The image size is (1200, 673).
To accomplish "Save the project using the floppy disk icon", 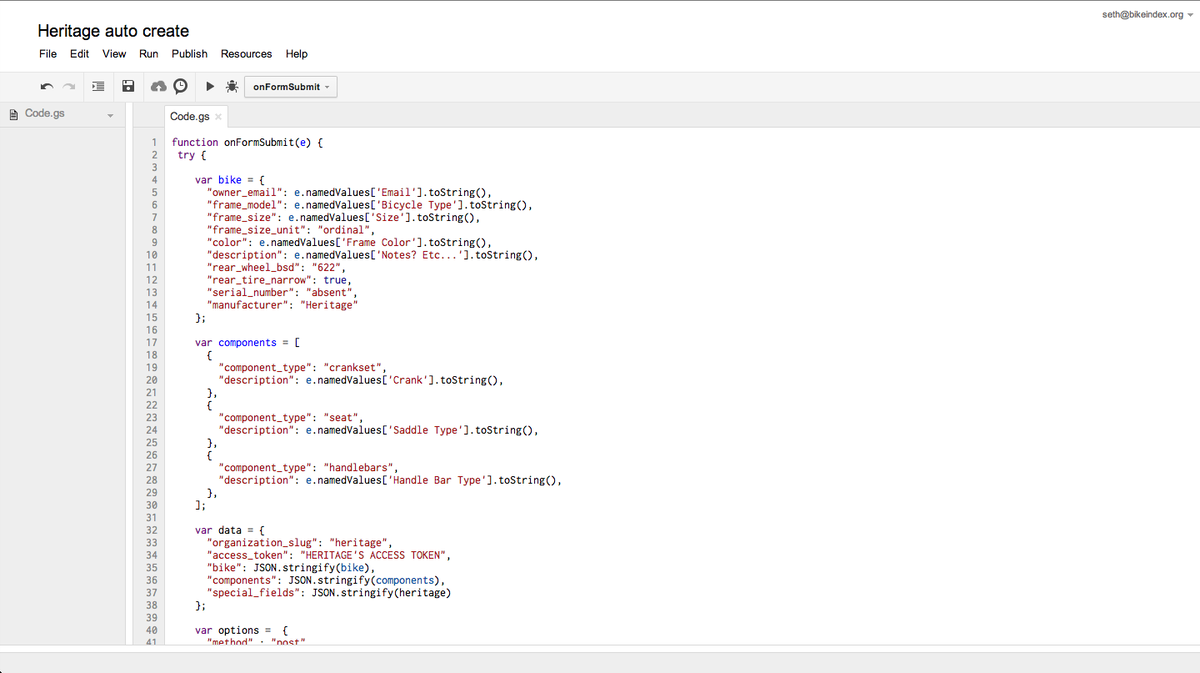I will [x=128, y=86].
